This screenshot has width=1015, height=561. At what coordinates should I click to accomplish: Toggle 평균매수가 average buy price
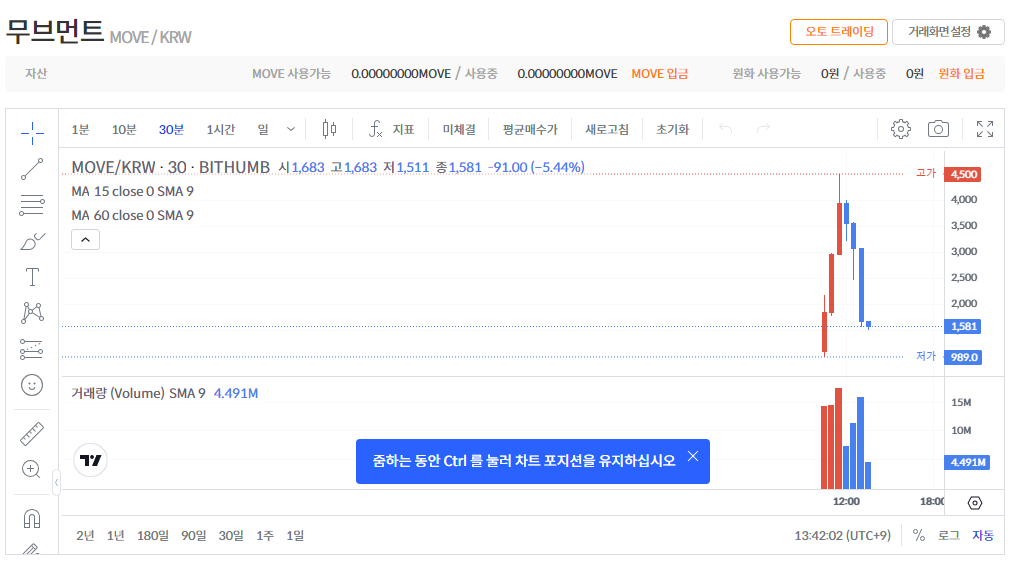pyautogui.click(x=530, y=129)
